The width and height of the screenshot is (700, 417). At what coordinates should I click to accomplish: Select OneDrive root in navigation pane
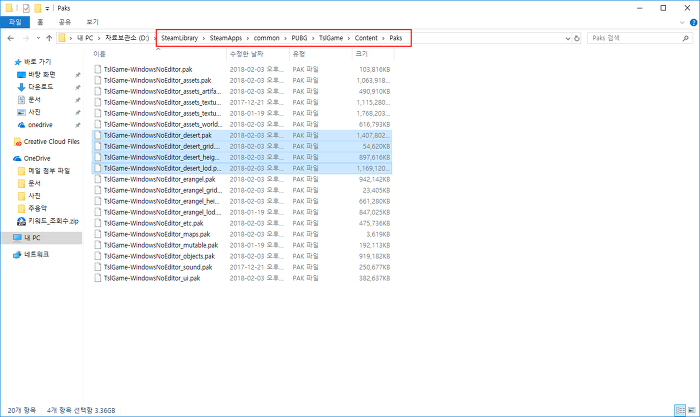pyautogui.click(x=37, y=158)
